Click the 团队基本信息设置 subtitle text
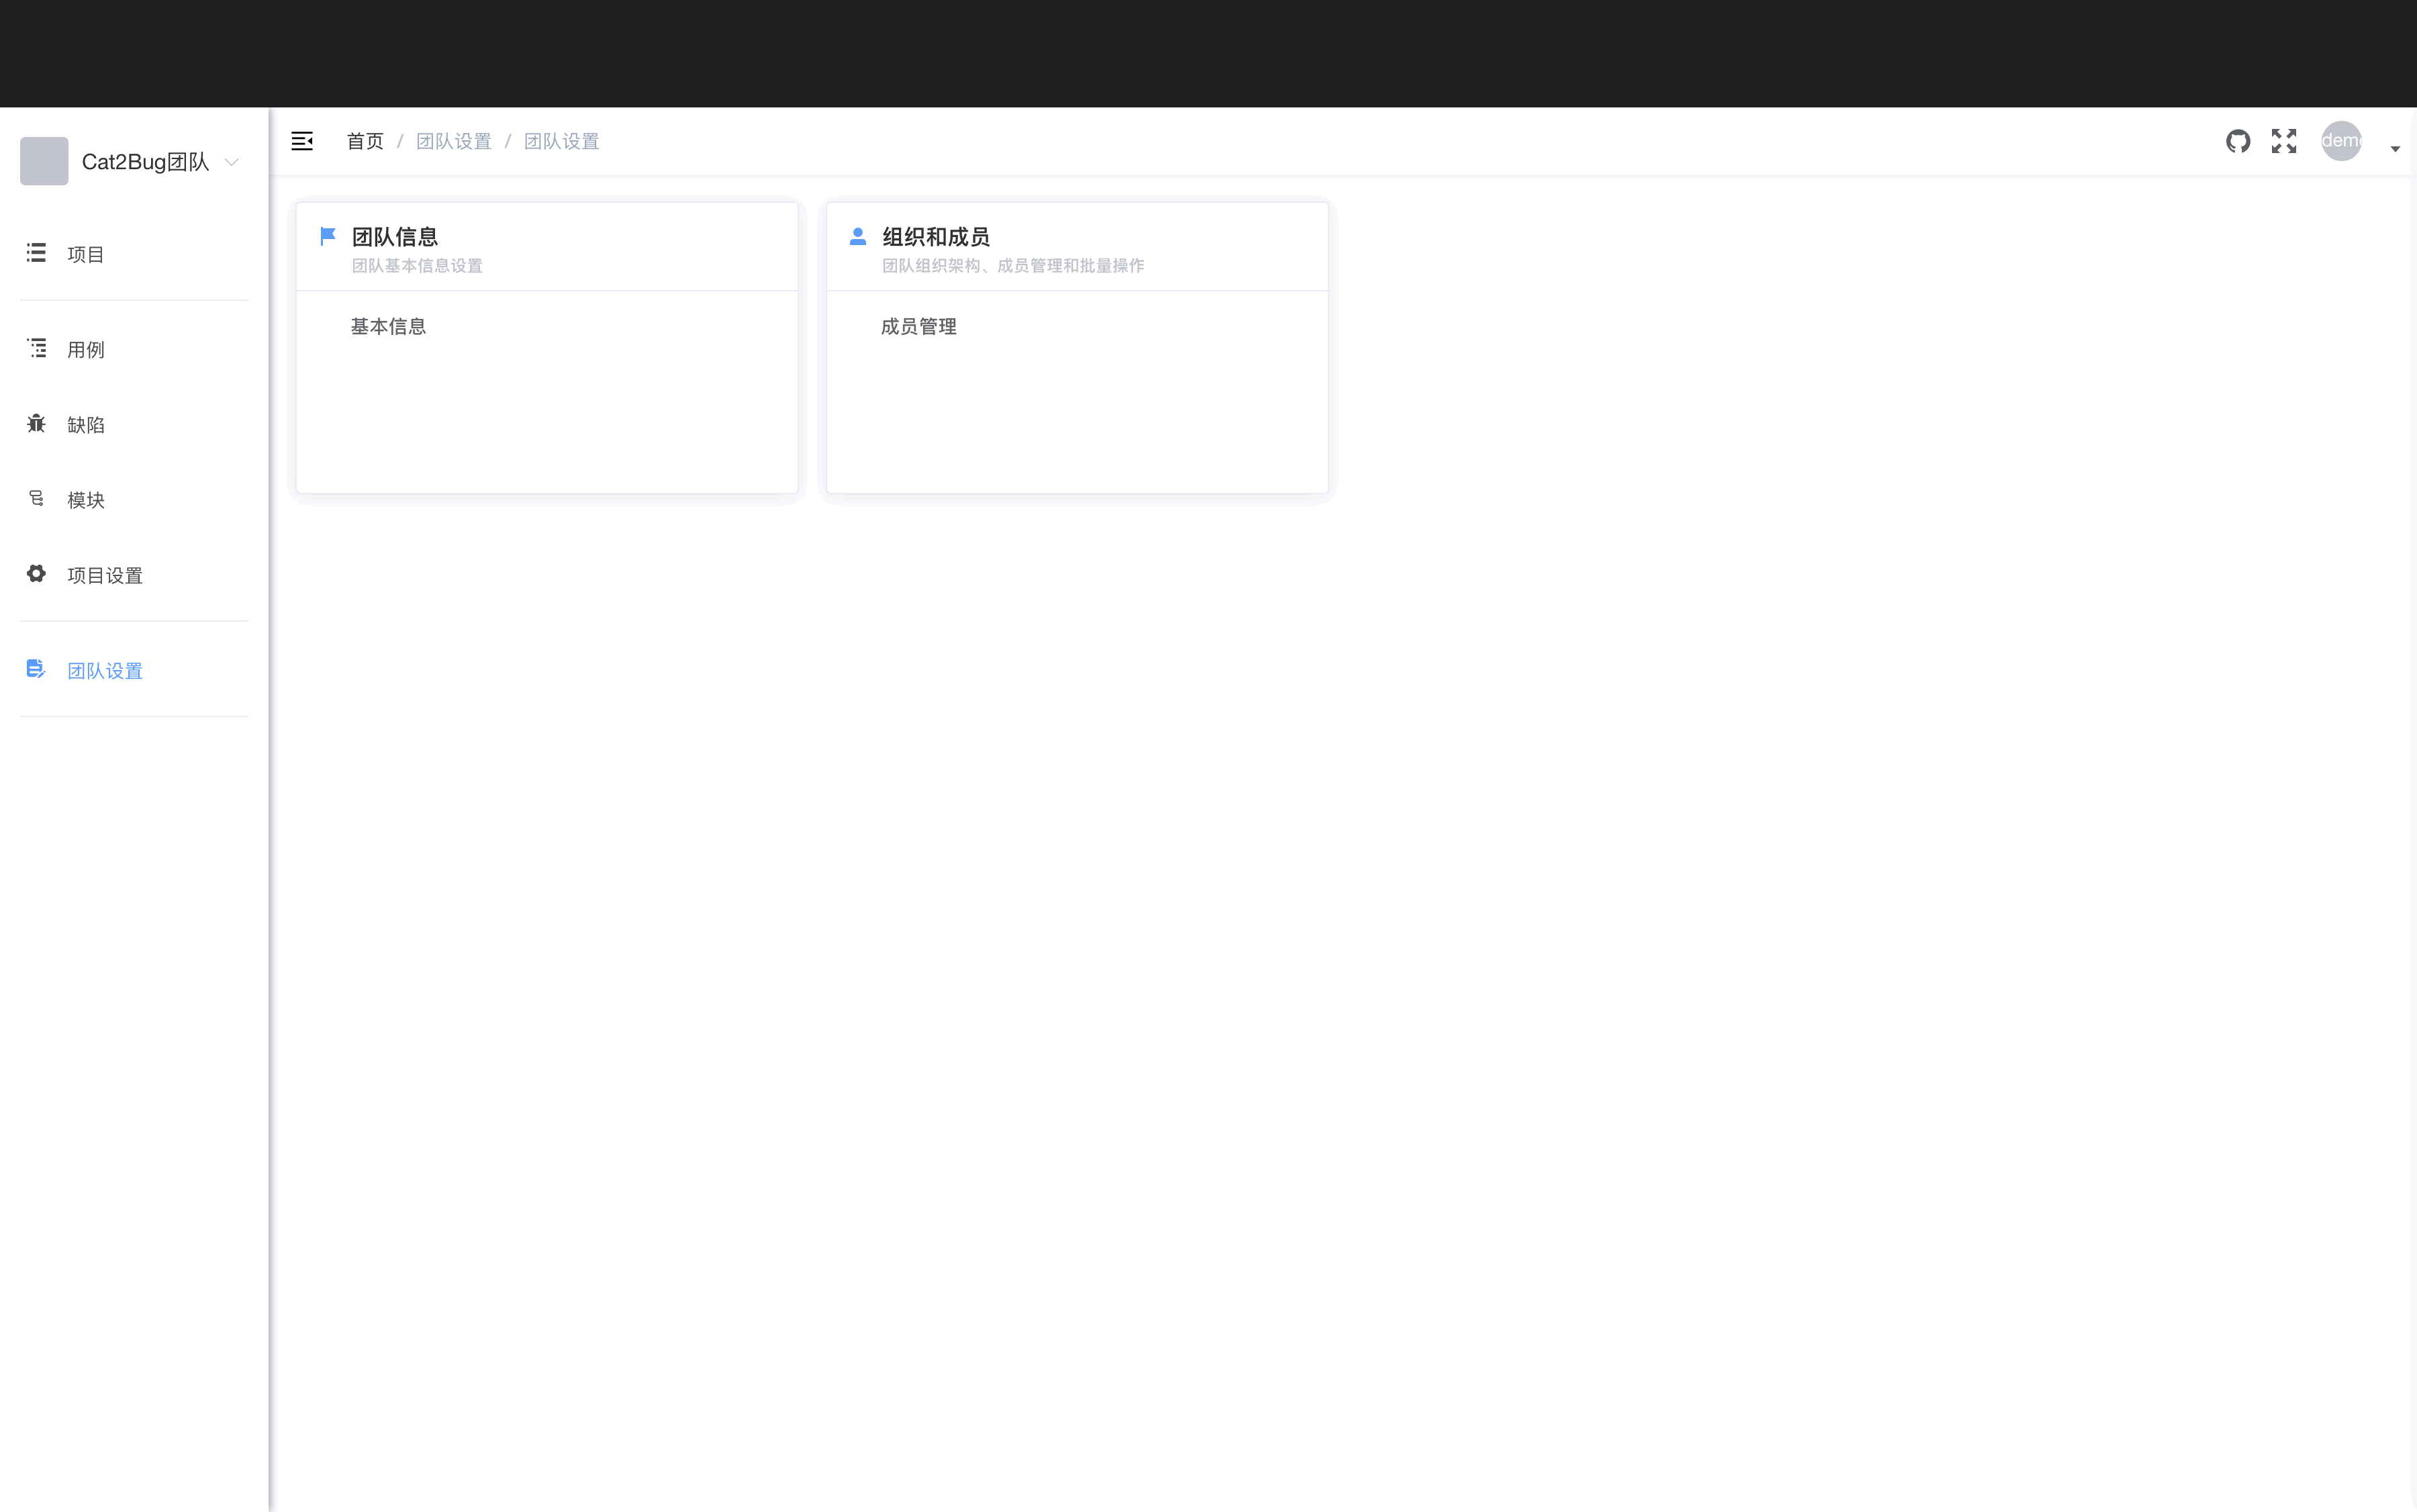This screenshot has width=2417, height=1512. (x=417, y=266)
